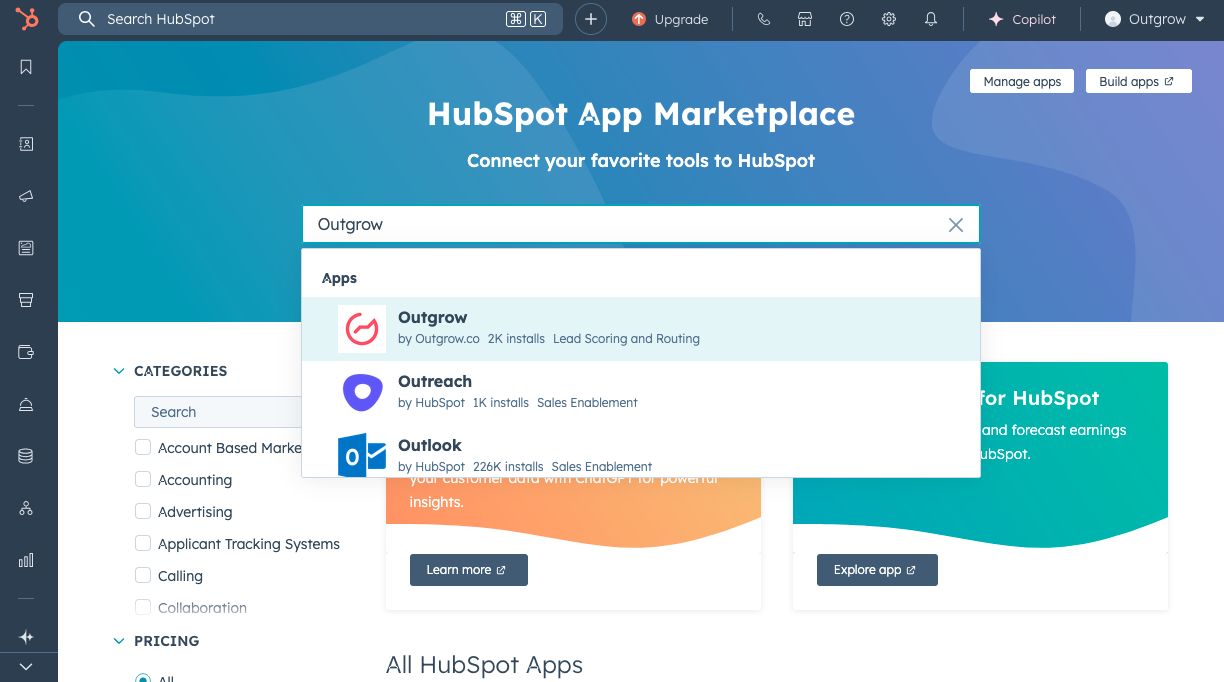Click the Apps heading in search results
This screenshot has height=682, width=1224.
click(x=340, y=278)
